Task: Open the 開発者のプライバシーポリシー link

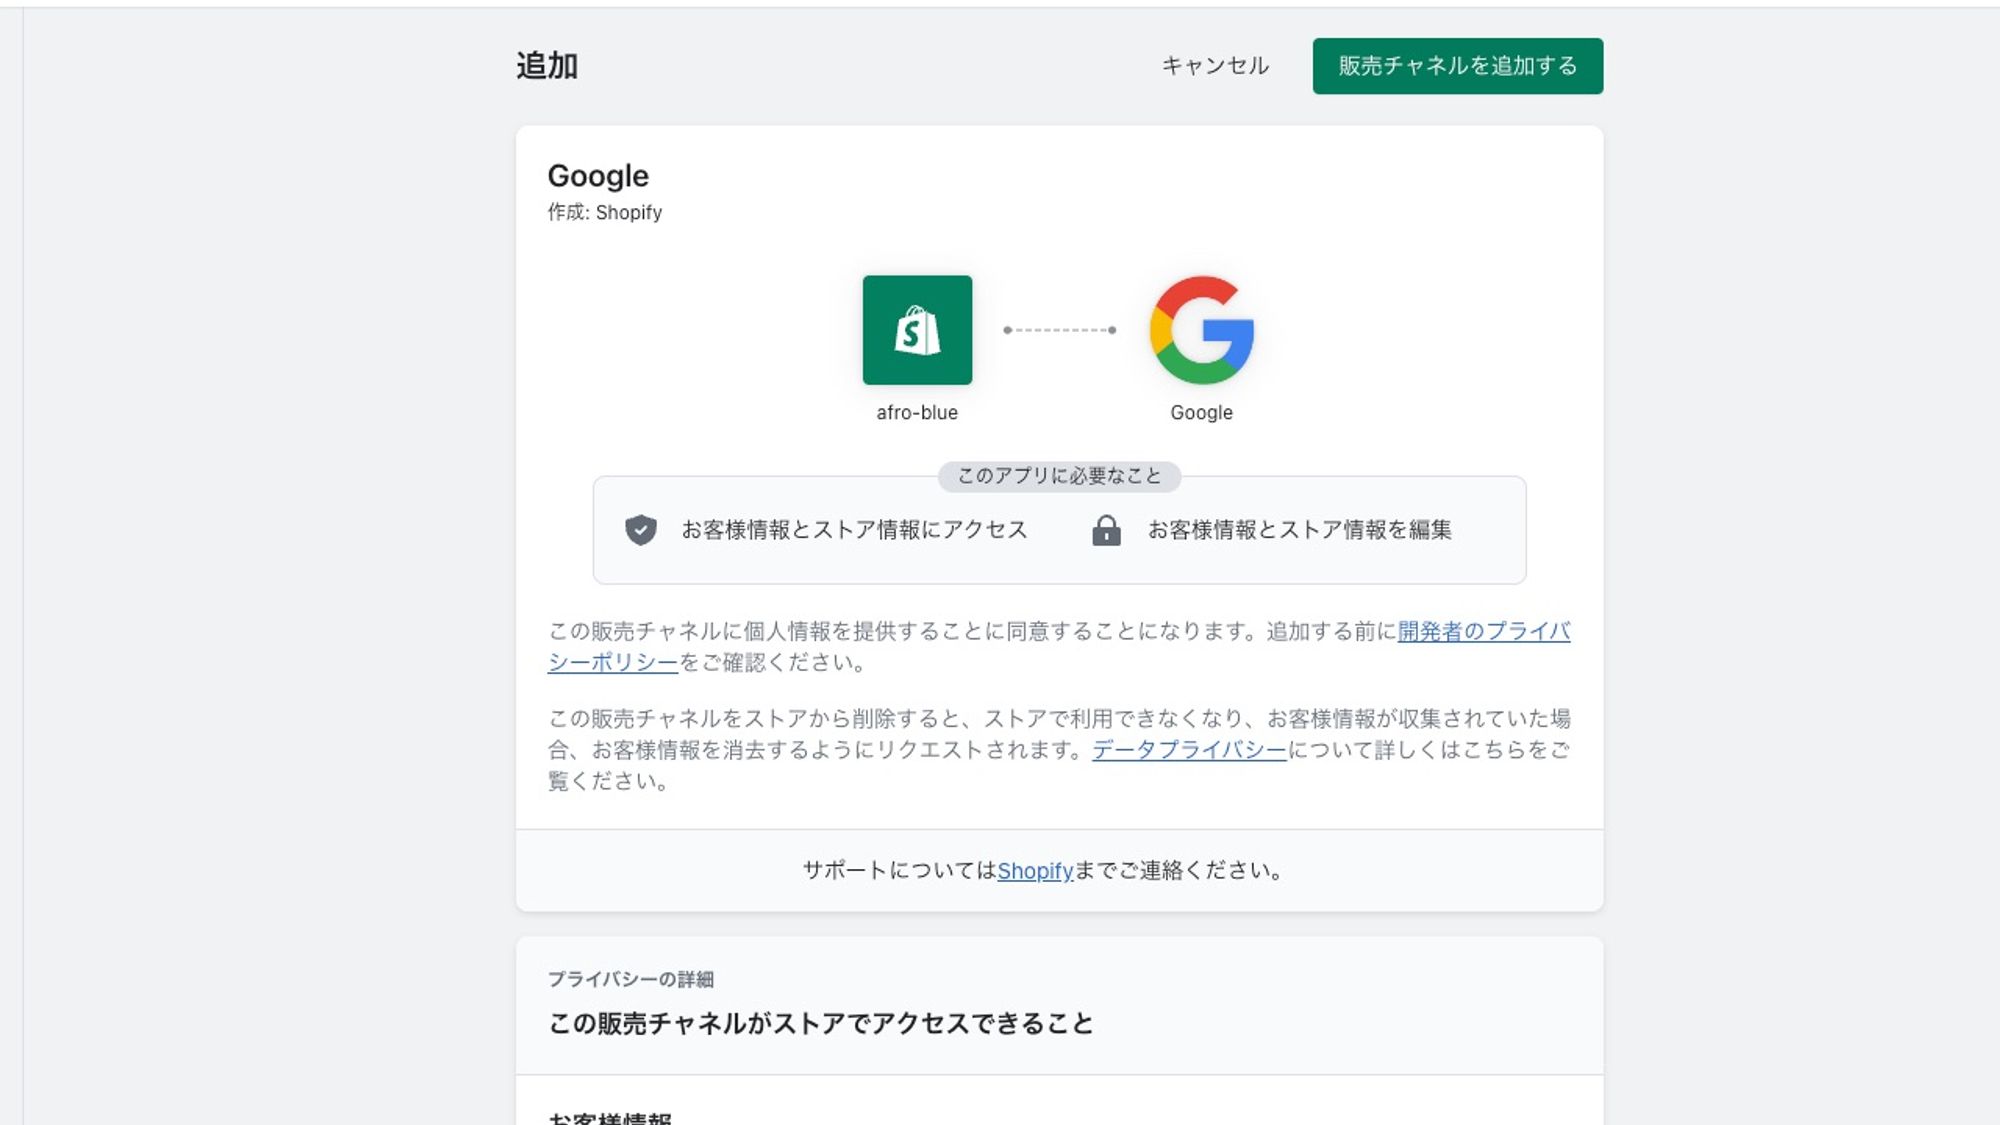Action: (x=1484, y=632)
